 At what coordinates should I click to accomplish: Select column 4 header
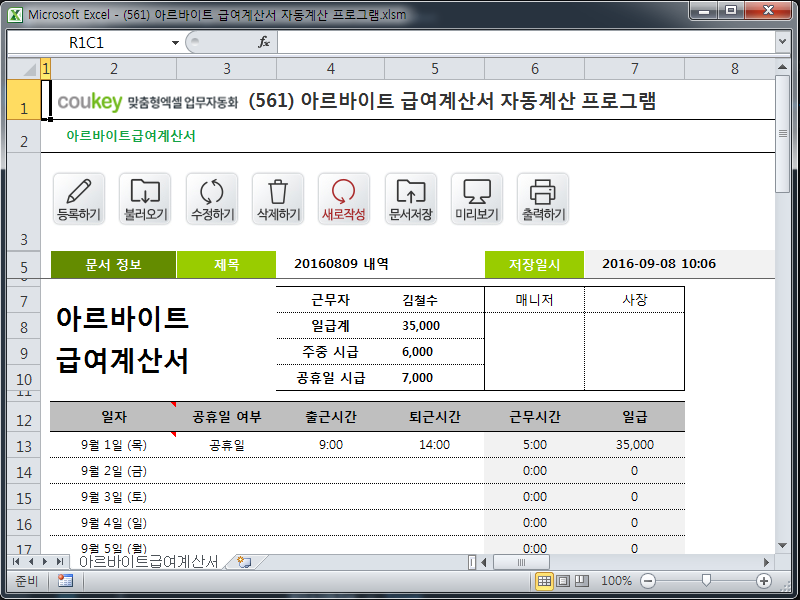click(x=331, y=68)
